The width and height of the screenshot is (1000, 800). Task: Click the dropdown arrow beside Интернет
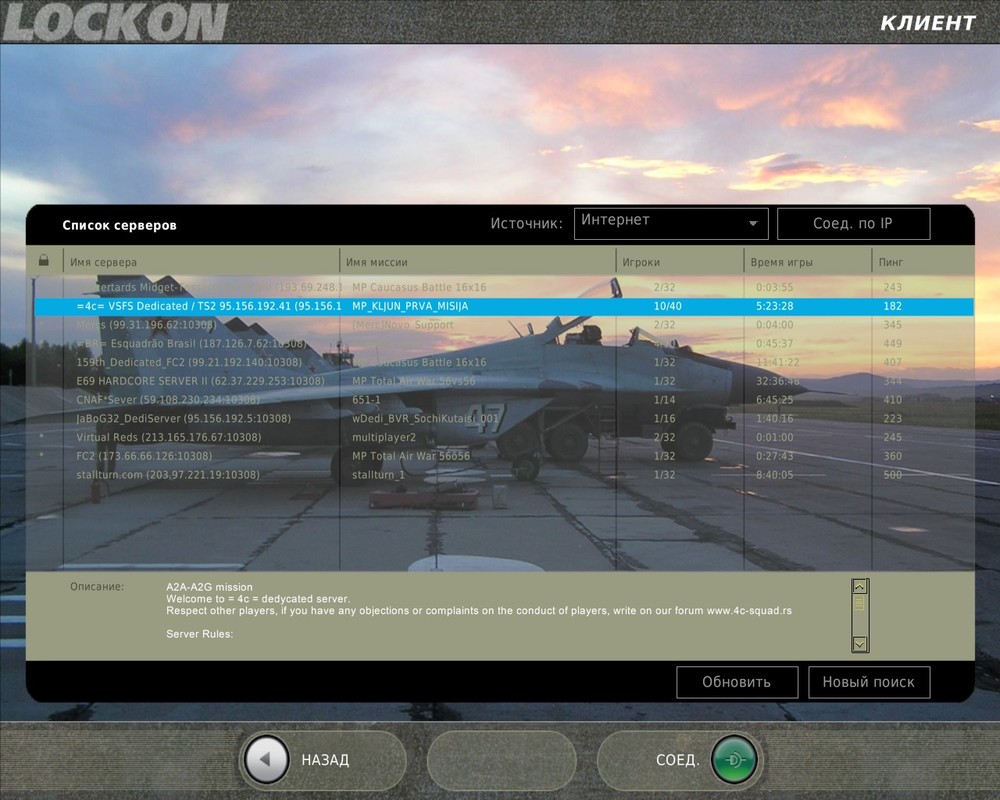(753, 223)
